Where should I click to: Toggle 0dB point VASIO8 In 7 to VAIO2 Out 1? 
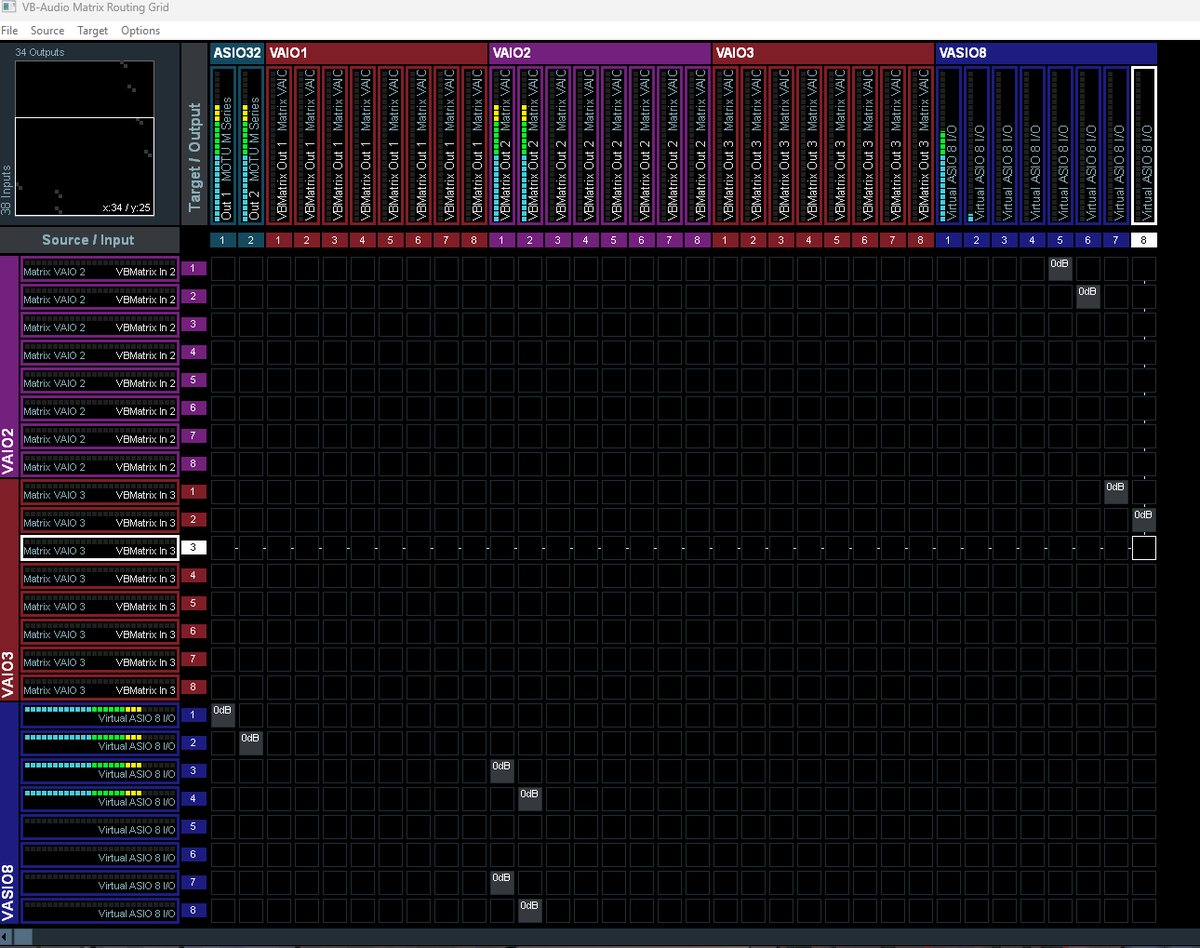pyautogui.click(x=502, y=882)
